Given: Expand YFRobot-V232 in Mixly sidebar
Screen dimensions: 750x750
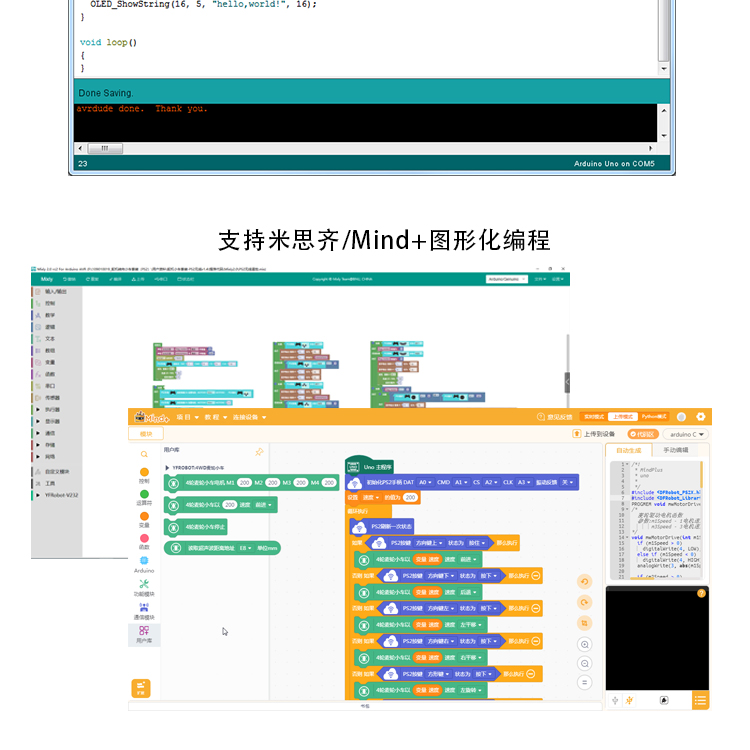Looking at the screenshot, I should click(38, 495).
